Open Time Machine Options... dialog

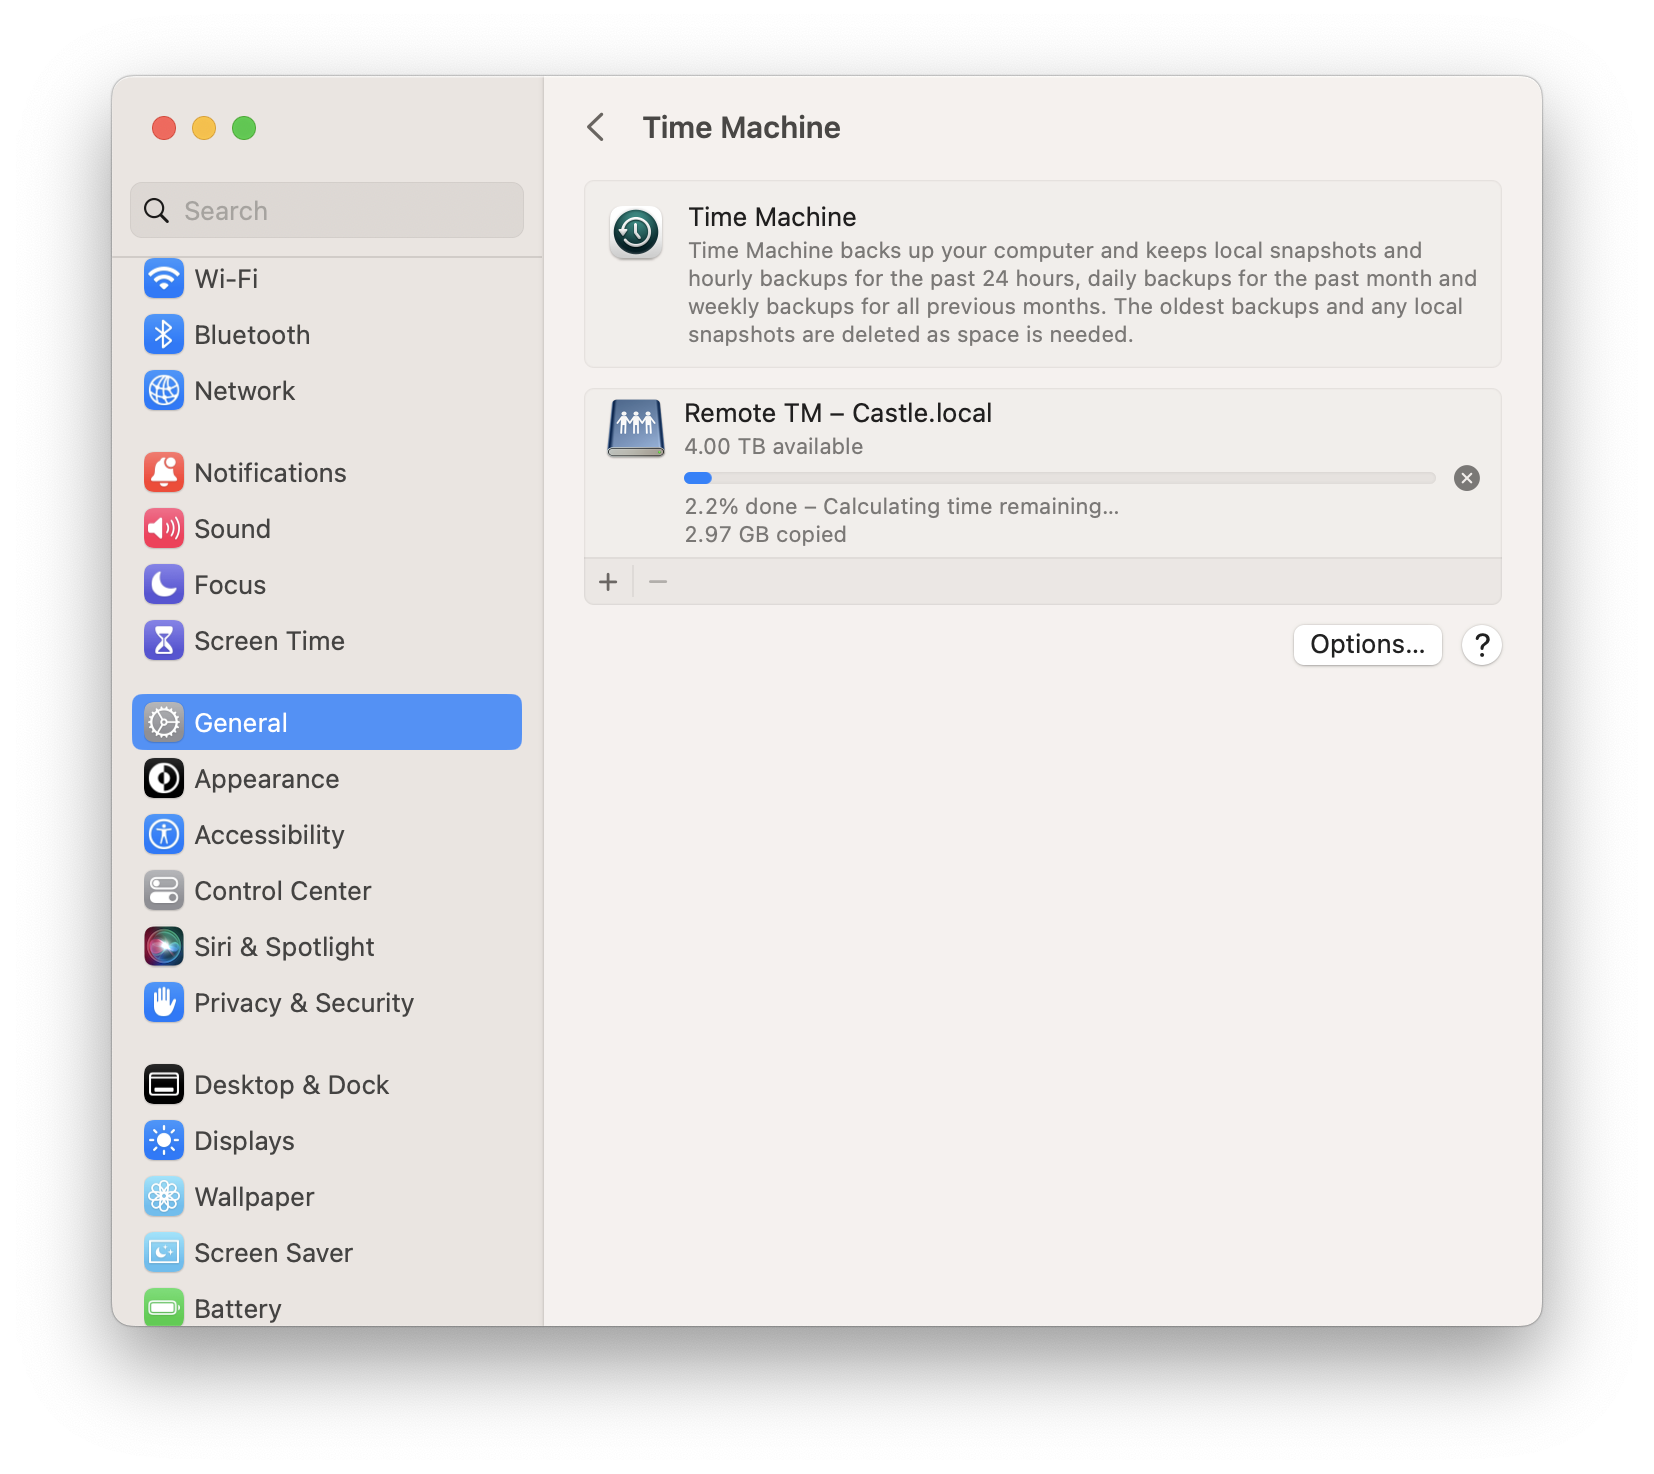(1368, 645)
